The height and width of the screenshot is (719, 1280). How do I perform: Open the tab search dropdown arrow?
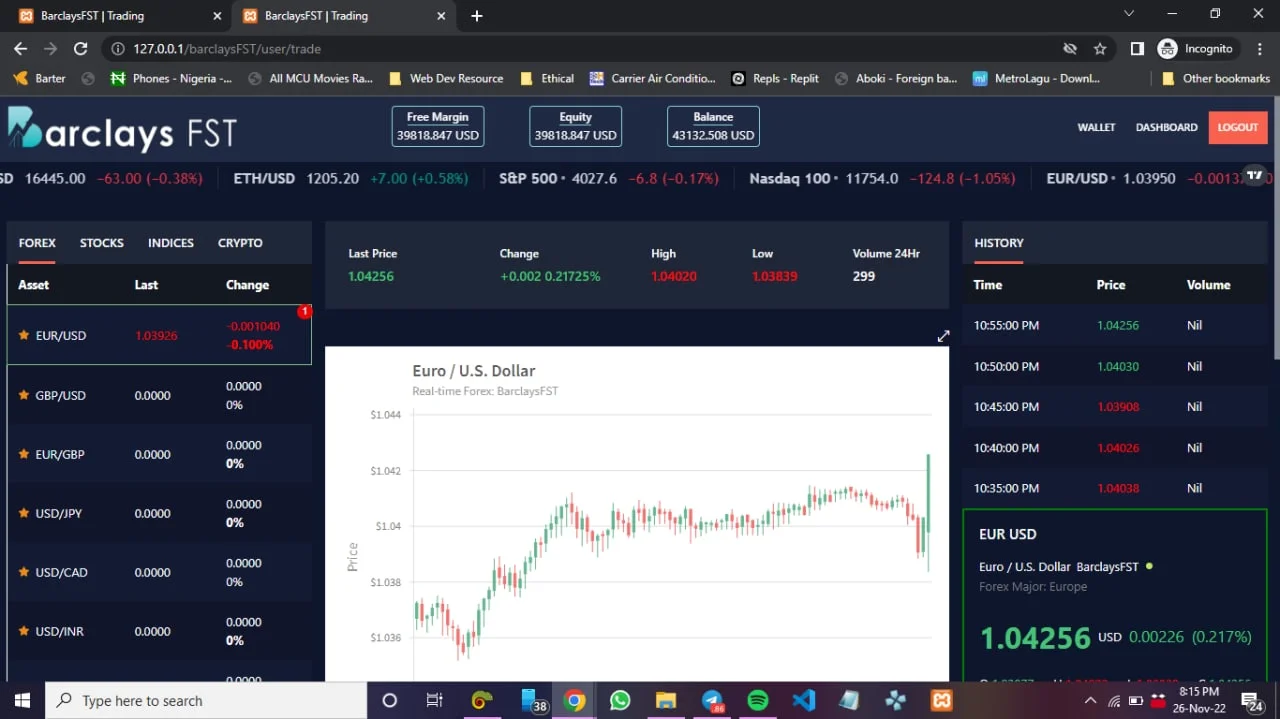(x=1129, y=14)
